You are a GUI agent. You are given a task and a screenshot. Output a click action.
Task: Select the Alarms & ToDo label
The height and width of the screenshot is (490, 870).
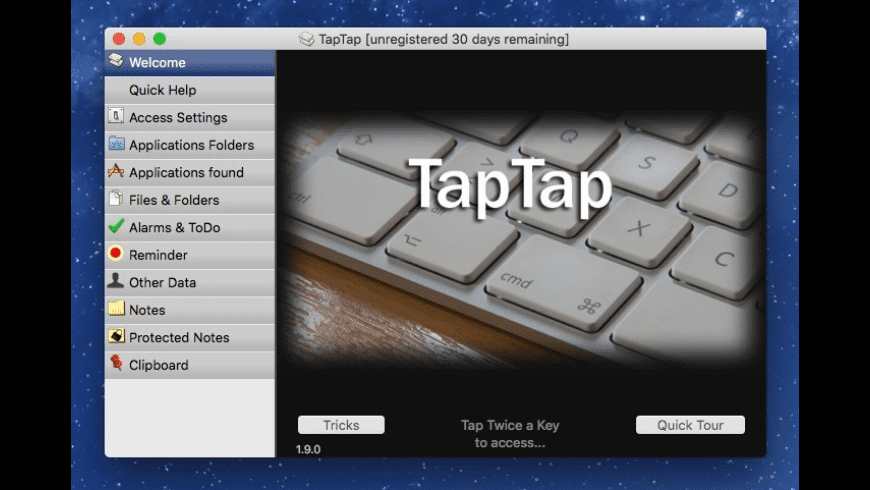click(x=175, y=228)
